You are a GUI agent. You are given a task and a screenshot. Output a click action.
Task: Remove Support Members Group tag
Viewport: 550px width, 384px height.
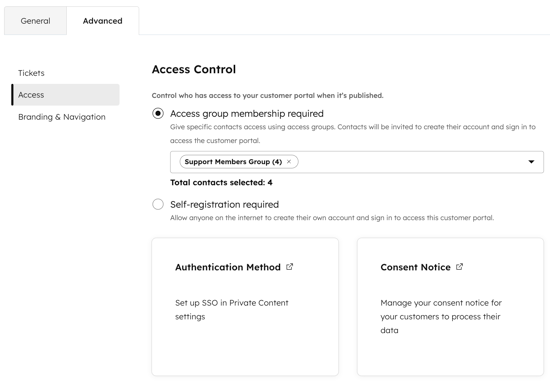click(289, 162)
